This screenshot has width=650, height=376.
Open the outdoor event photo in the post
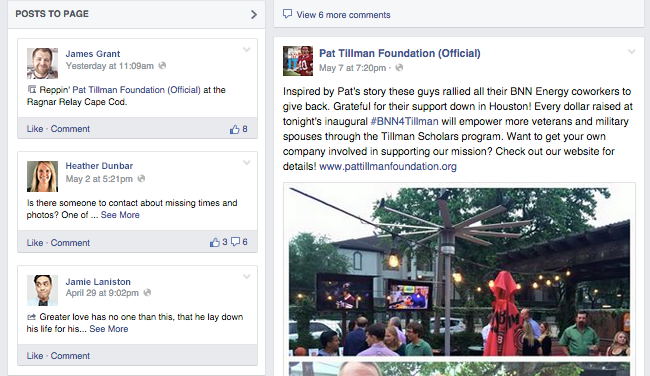[x=459, y=272]
